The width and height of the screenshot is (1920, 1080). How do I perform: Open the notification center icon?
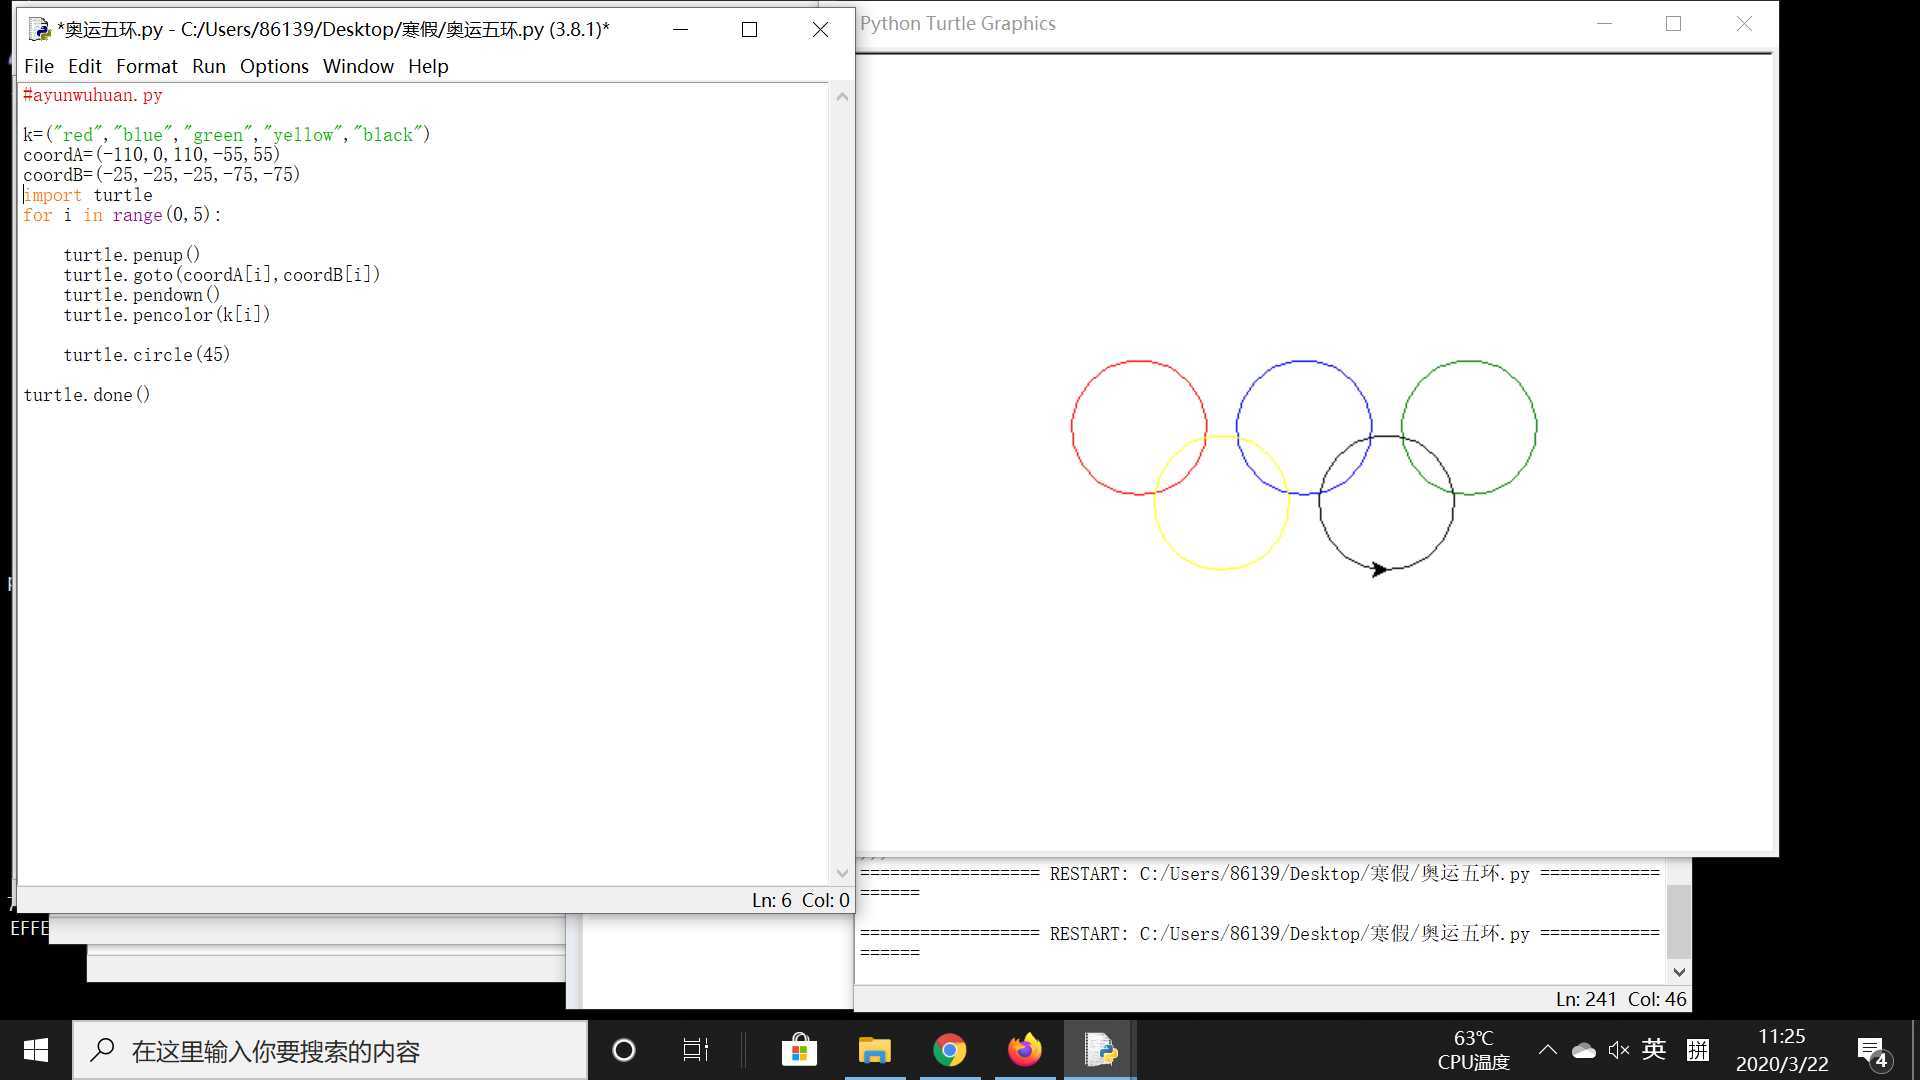(1872, 1051)
